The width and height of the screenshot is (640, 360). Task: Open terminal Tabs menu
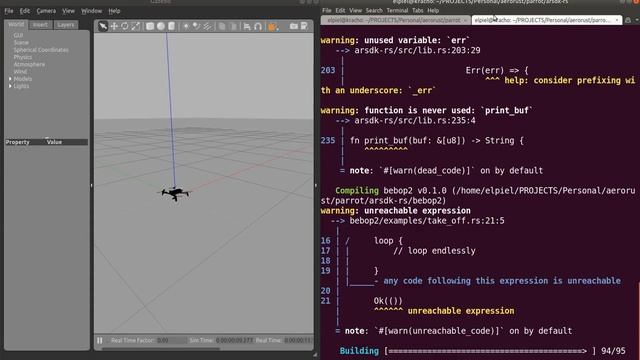click(418, 11)
